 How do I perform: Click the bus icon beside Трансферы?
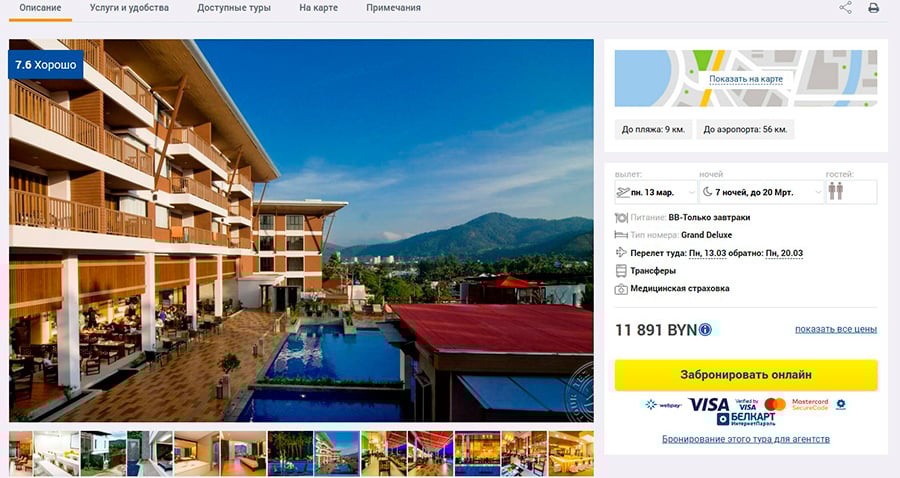pos(620,270)
